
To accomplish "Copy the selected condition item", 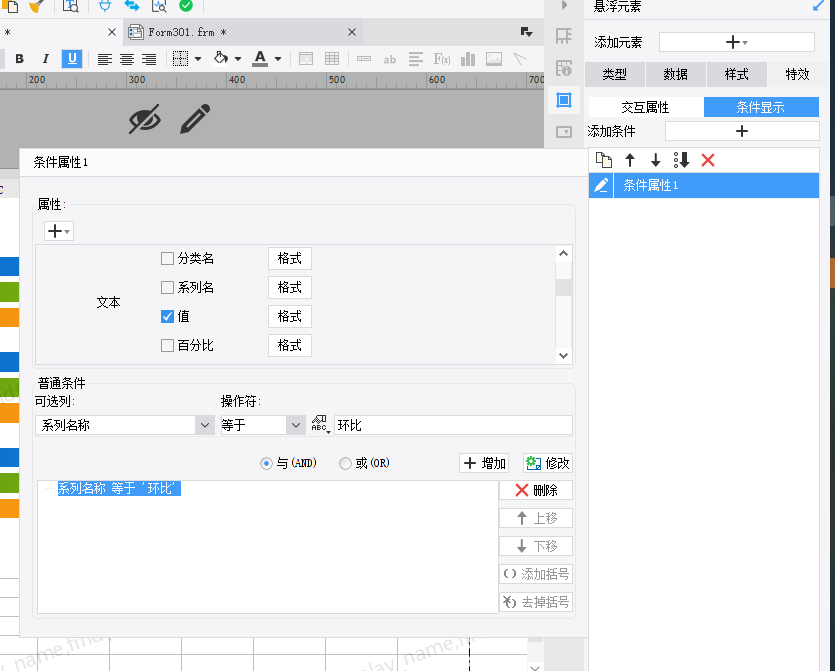I will point(604,160).
